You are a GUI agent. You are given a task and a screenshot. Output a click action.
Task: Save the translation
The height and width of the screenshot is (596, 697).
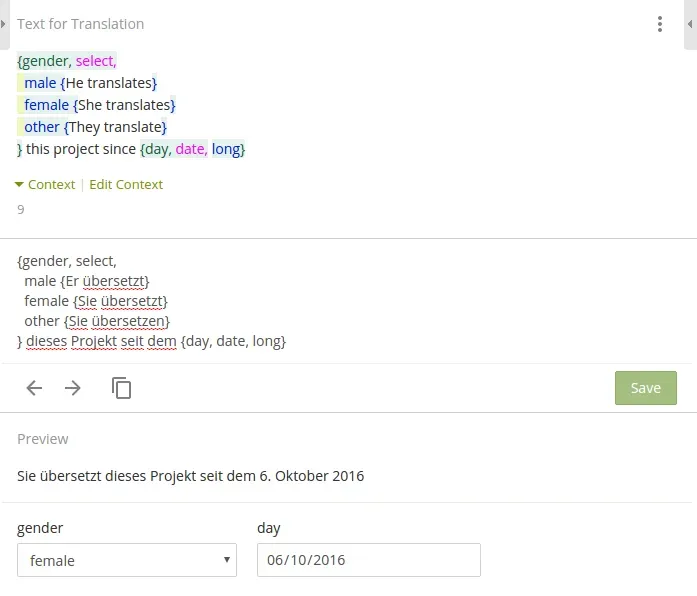[x=645, y=388]
